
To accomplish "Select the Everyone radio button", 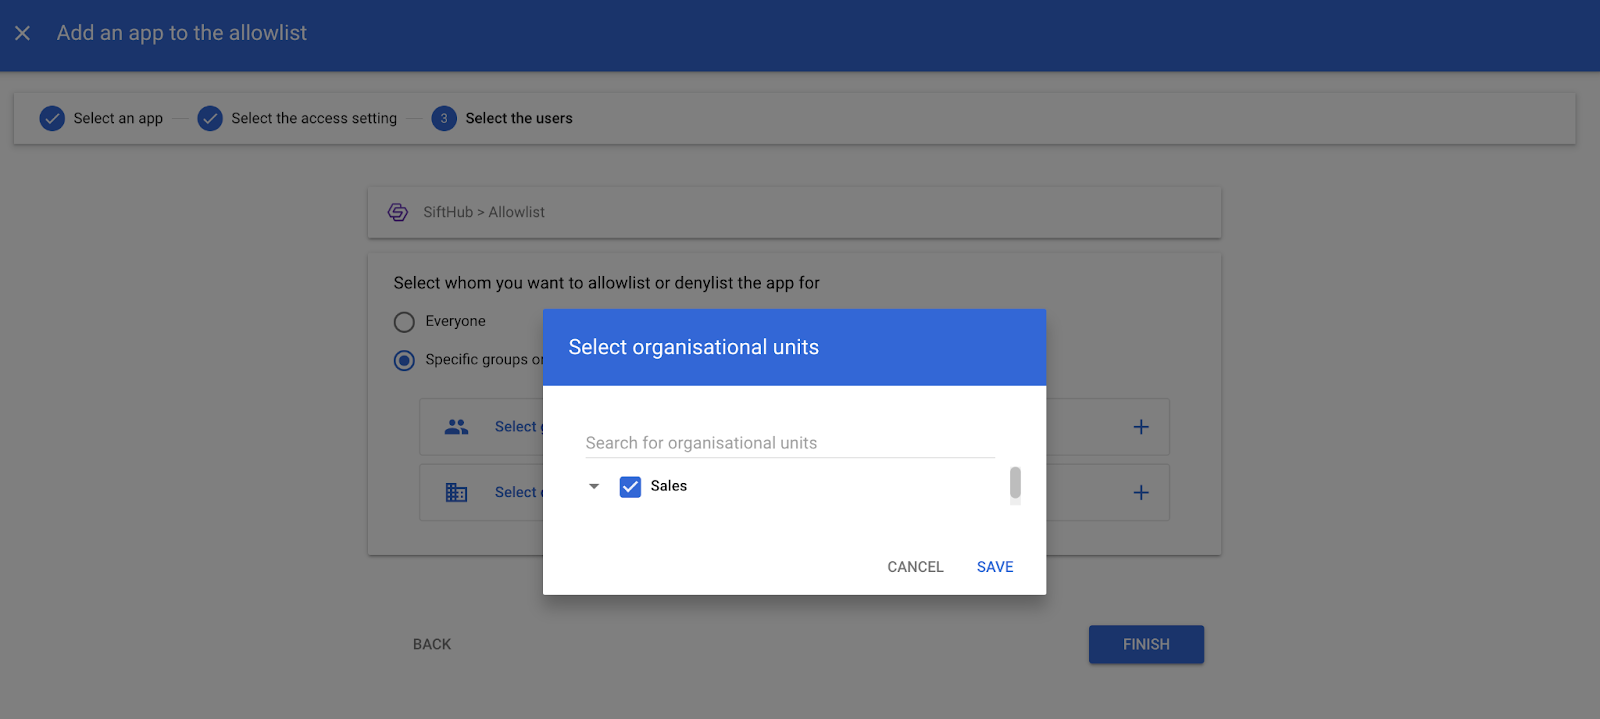I will 404,322.
